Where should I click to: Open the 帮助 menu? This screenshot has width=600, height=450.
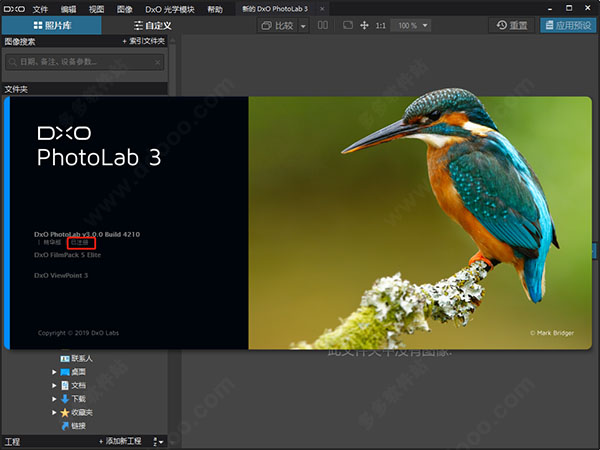[x=215, y=9]
